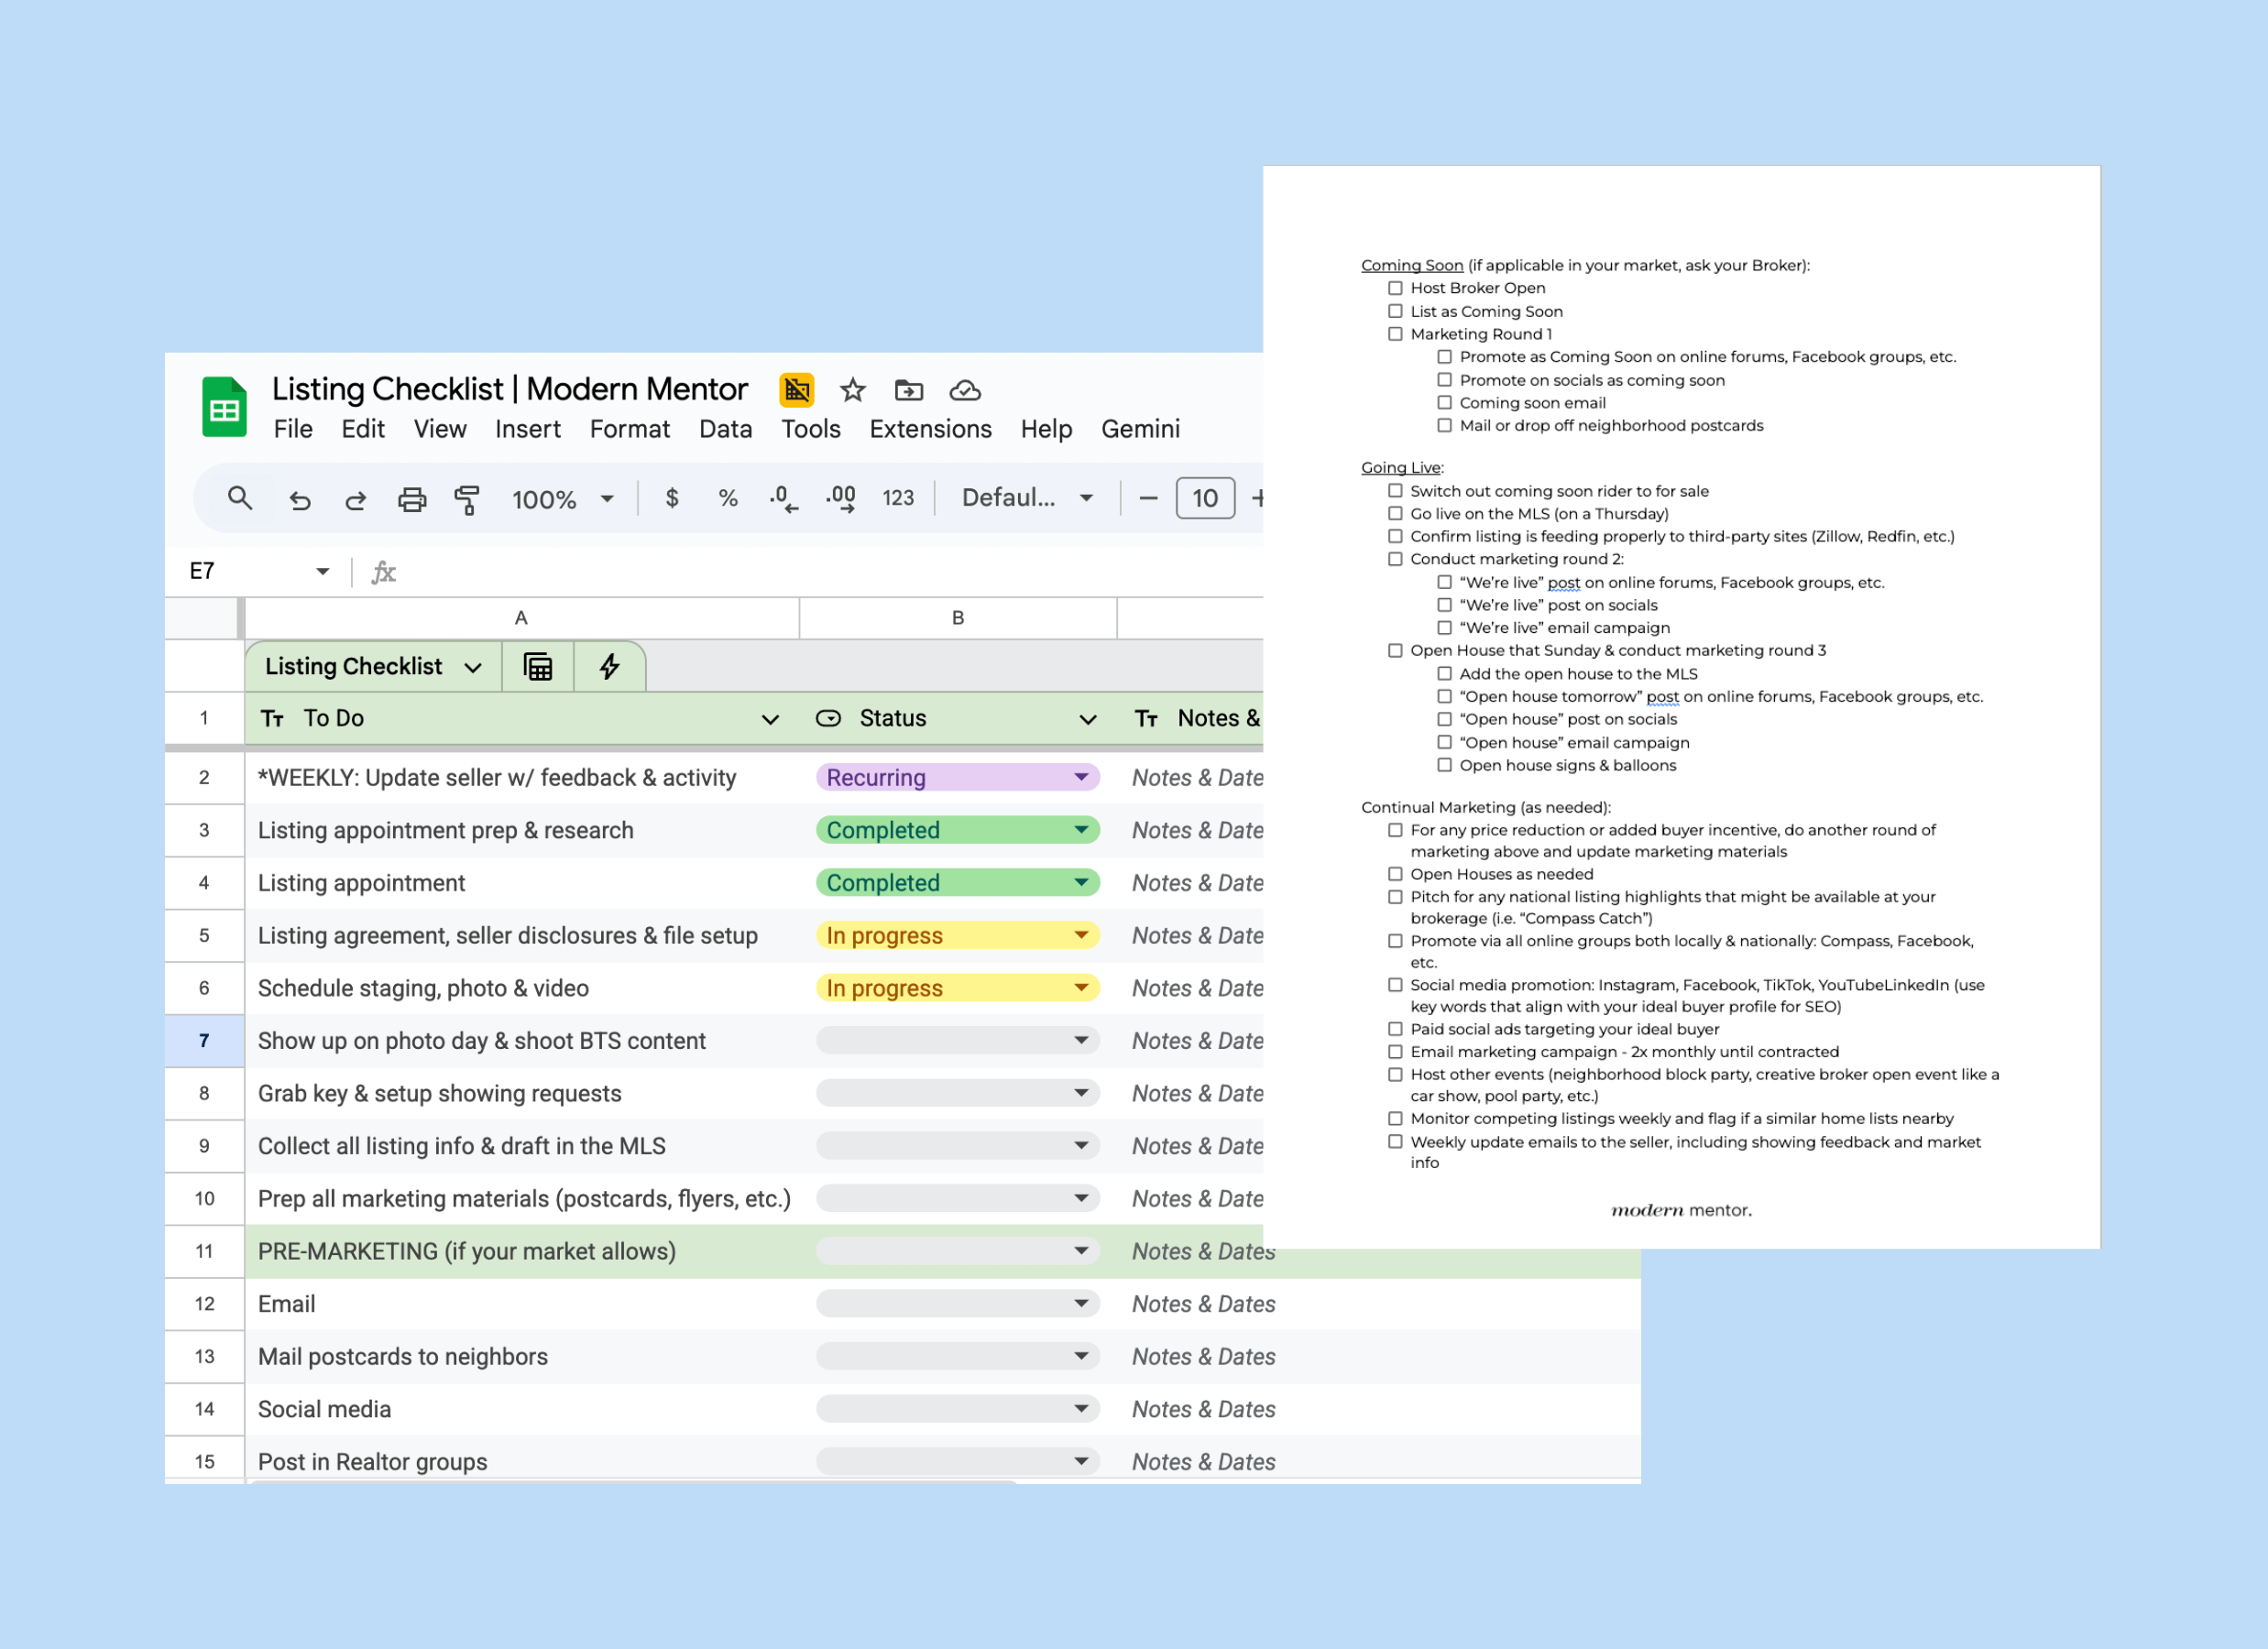Image resolution: width=2268 pixels, height=1649 pixels.
Task: Click the table view grid icon
Action: (538, 667)
